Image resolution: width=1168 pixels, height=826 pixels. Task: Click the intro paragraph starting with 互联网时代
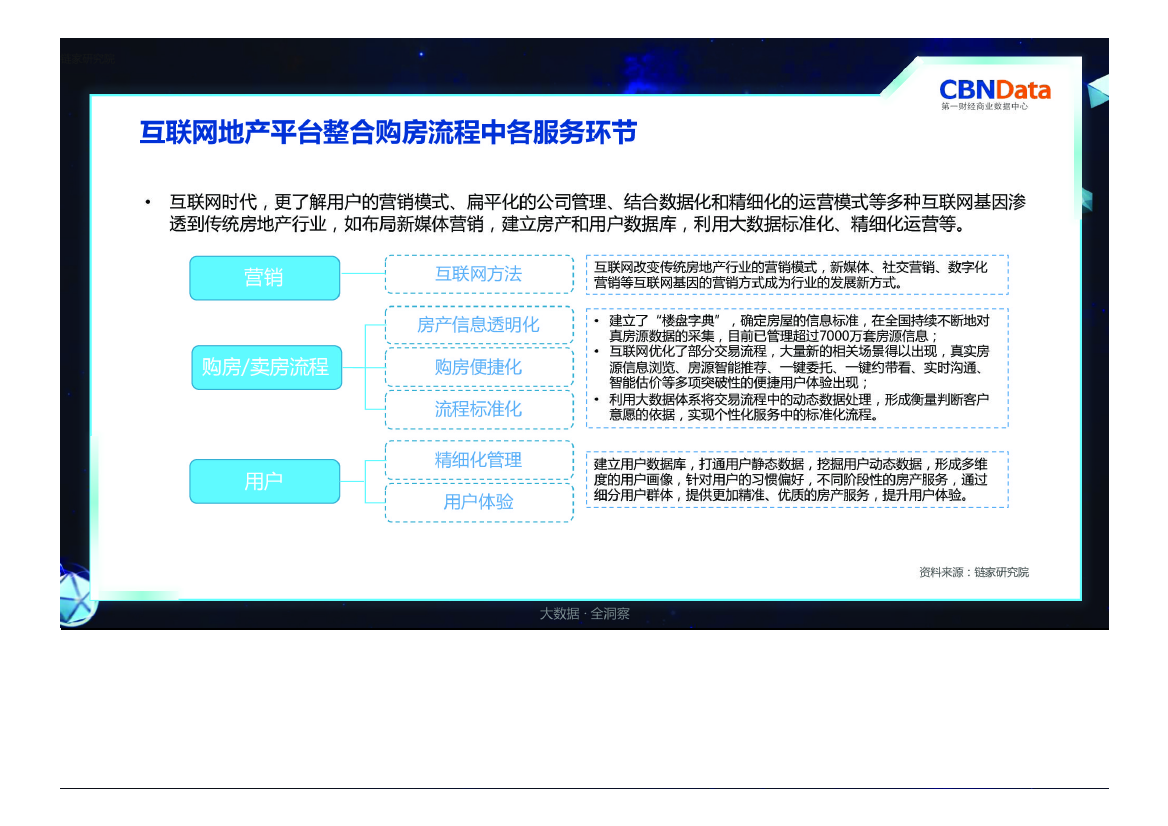(597, 213)
